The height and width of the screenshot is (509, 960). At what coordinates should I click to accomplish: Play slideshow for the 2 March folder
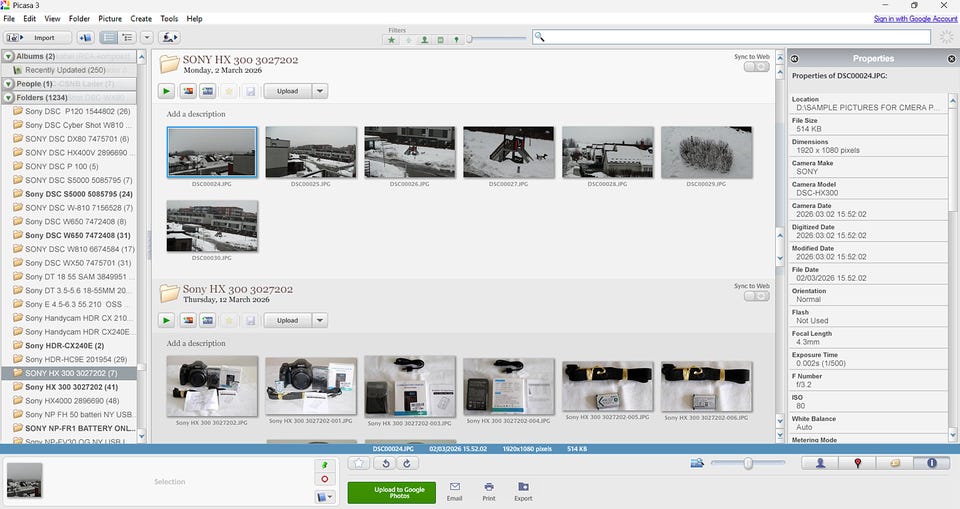coord(167,91)
